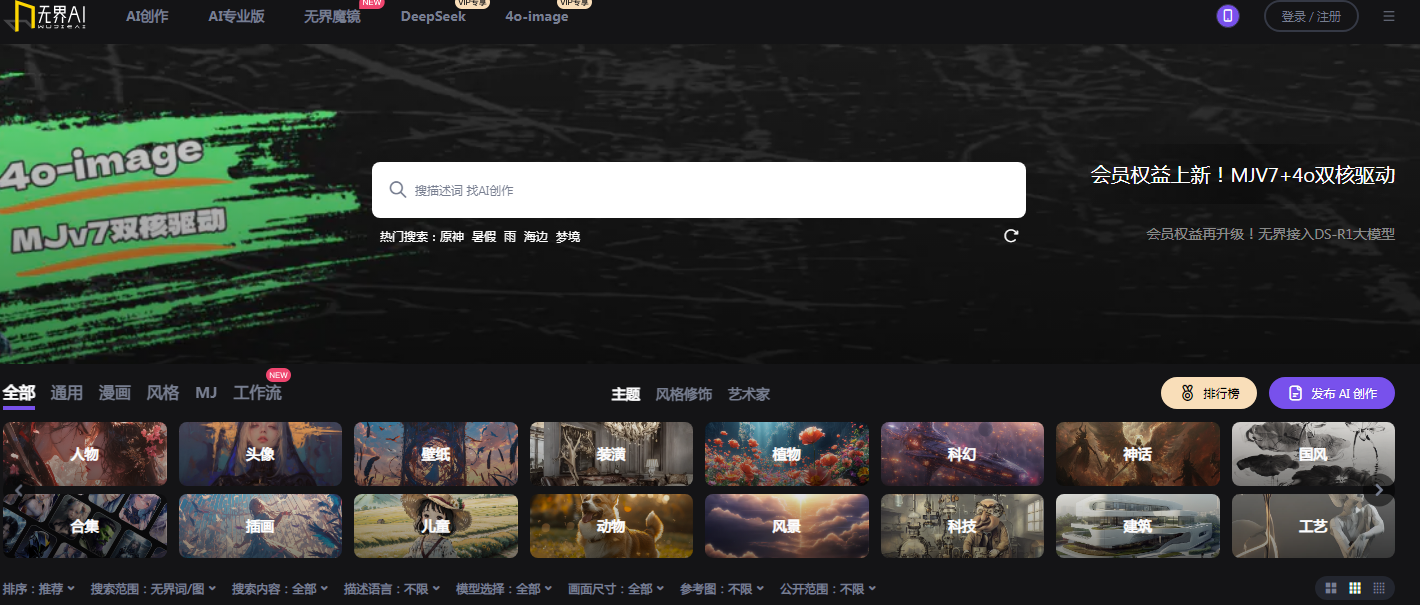Switch to medium grid view layout
Viewport: 1420px width, 605px height.
(1355, 588)
